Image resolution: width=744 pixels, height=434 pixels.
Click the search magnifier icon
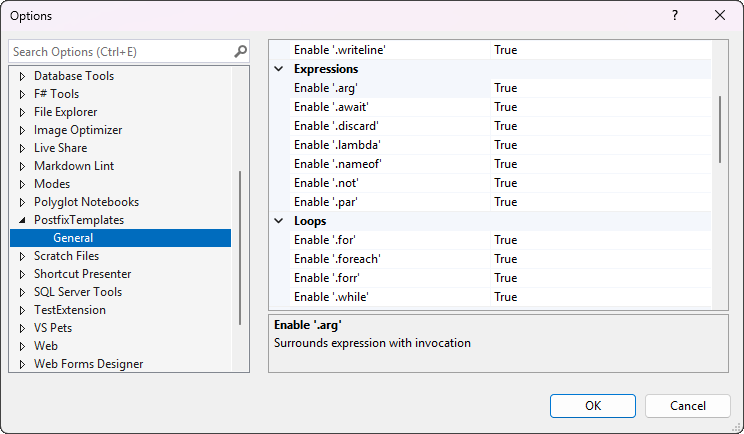240,51
